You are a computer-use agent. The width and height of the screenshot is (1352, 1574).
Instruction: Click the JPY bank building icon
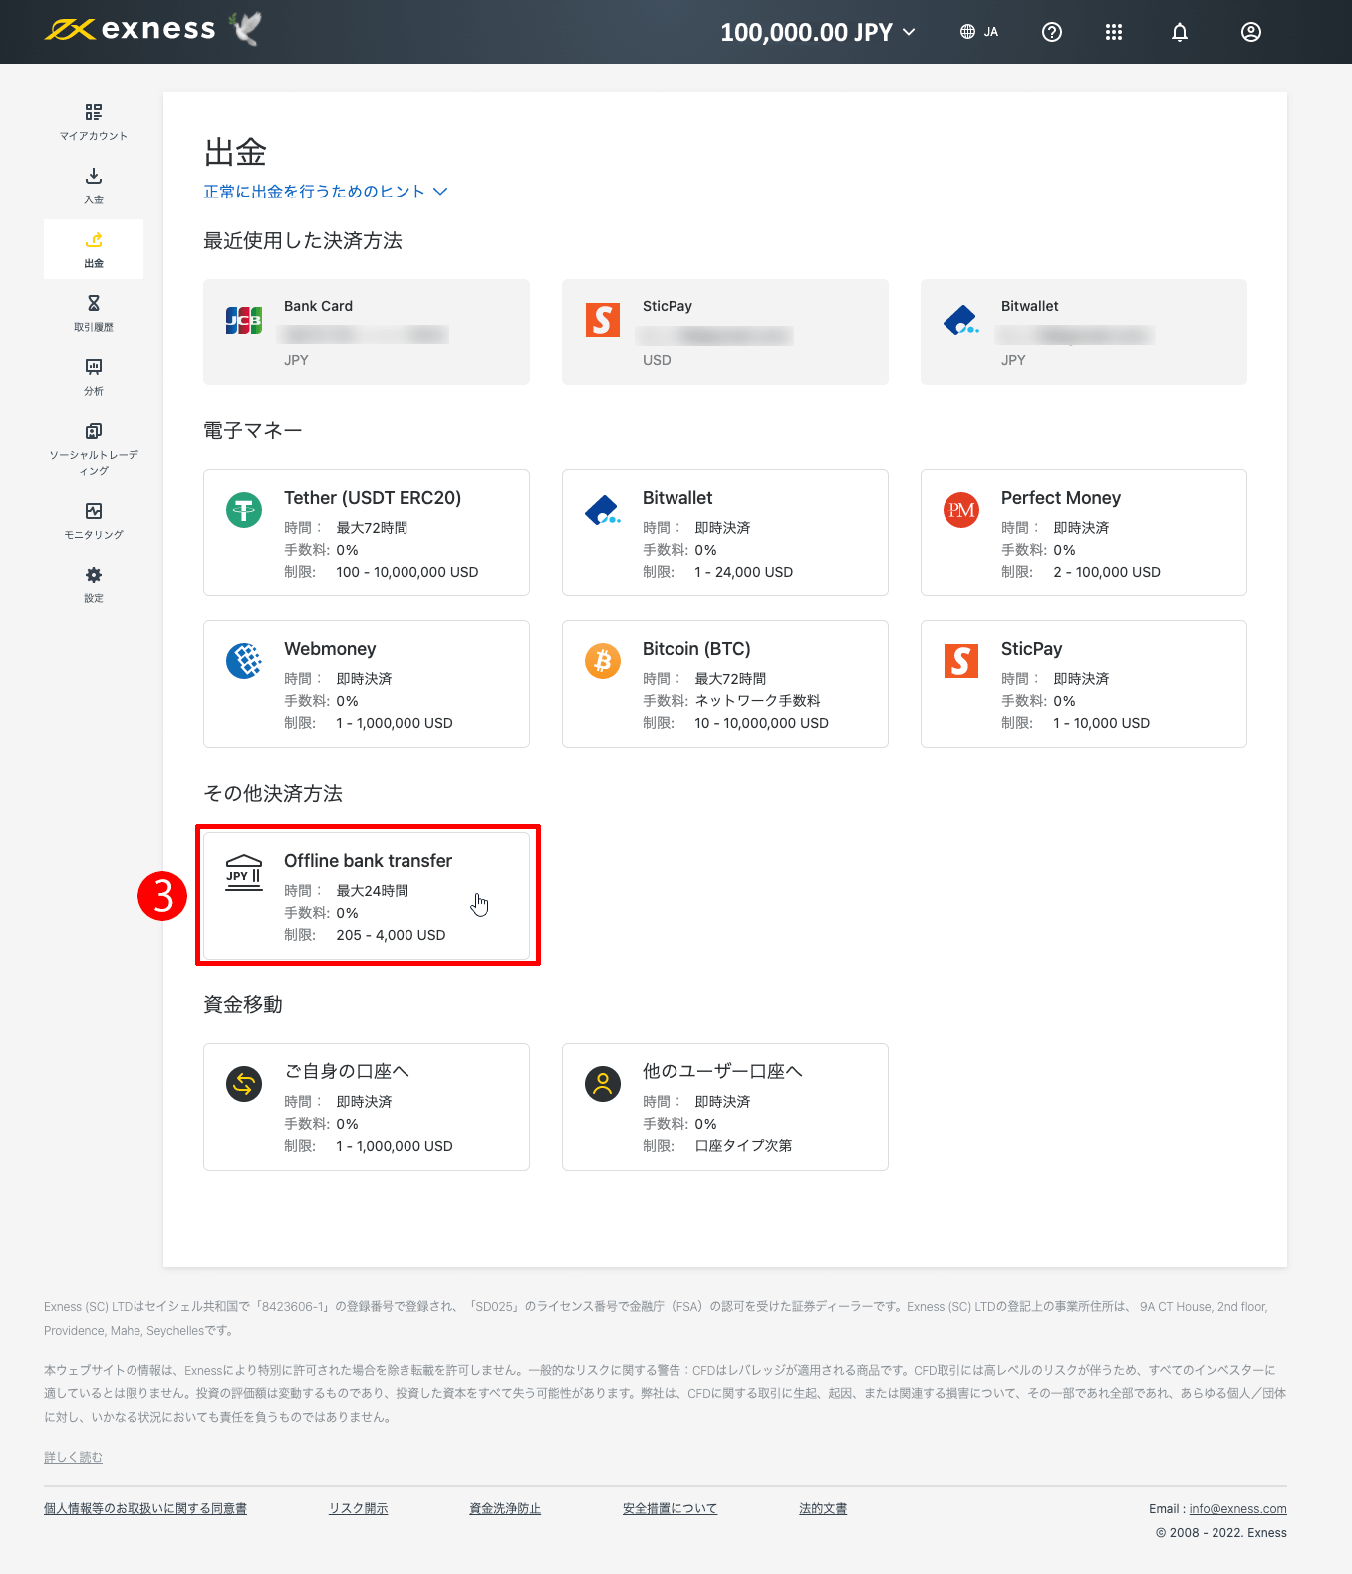point(244,873)
